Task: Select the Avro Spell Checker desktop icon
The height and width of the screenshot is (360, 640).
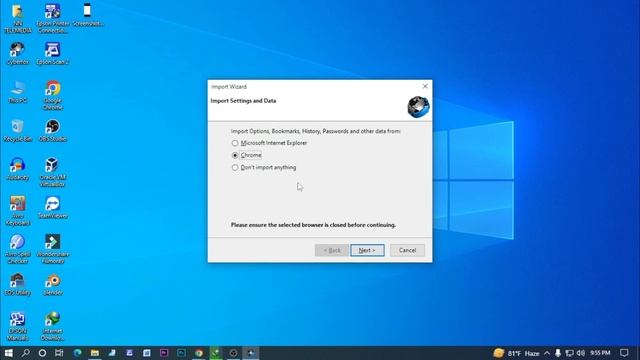Action: coord(18,249)
